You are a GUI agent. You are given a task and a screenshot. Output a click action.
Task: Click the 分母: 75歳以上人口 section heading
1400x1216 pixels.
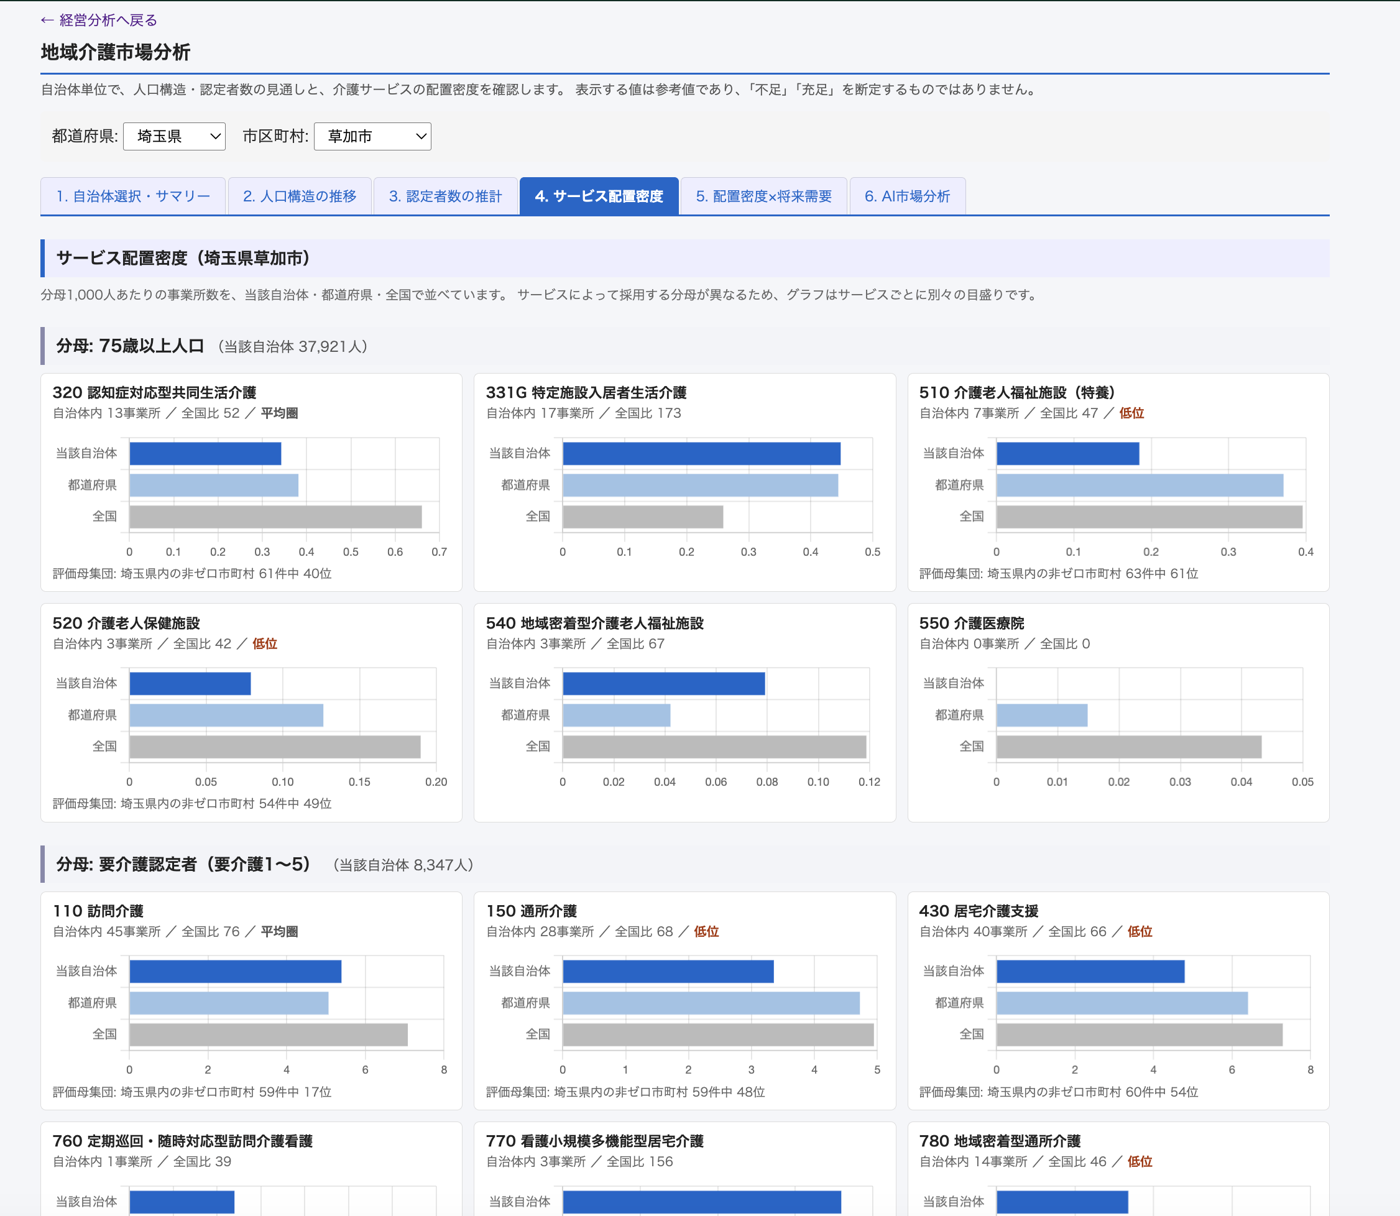point(130,346)
